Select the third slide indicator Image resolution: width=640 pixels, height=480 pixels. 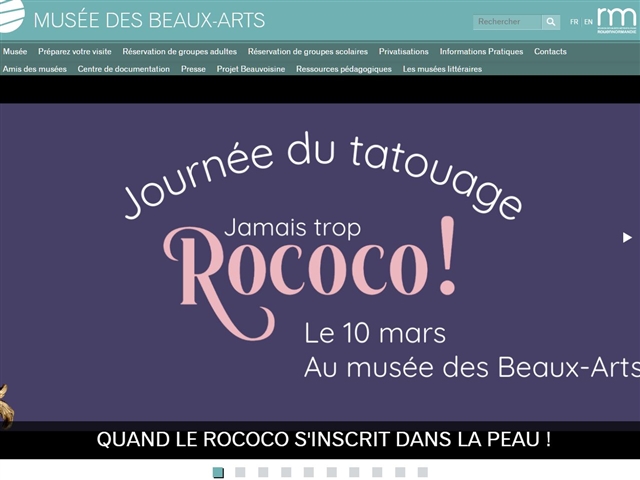pyautogui.click(x=263, y=472)
